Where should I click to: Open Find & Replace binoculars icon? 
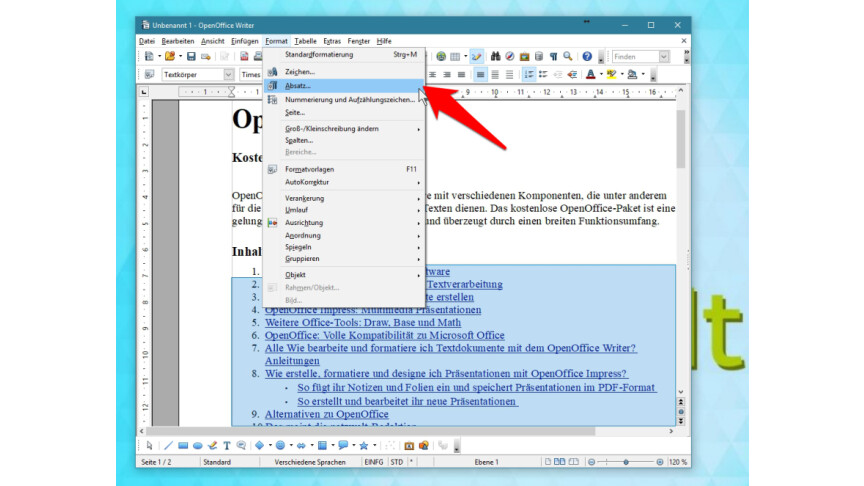point(495,56)
